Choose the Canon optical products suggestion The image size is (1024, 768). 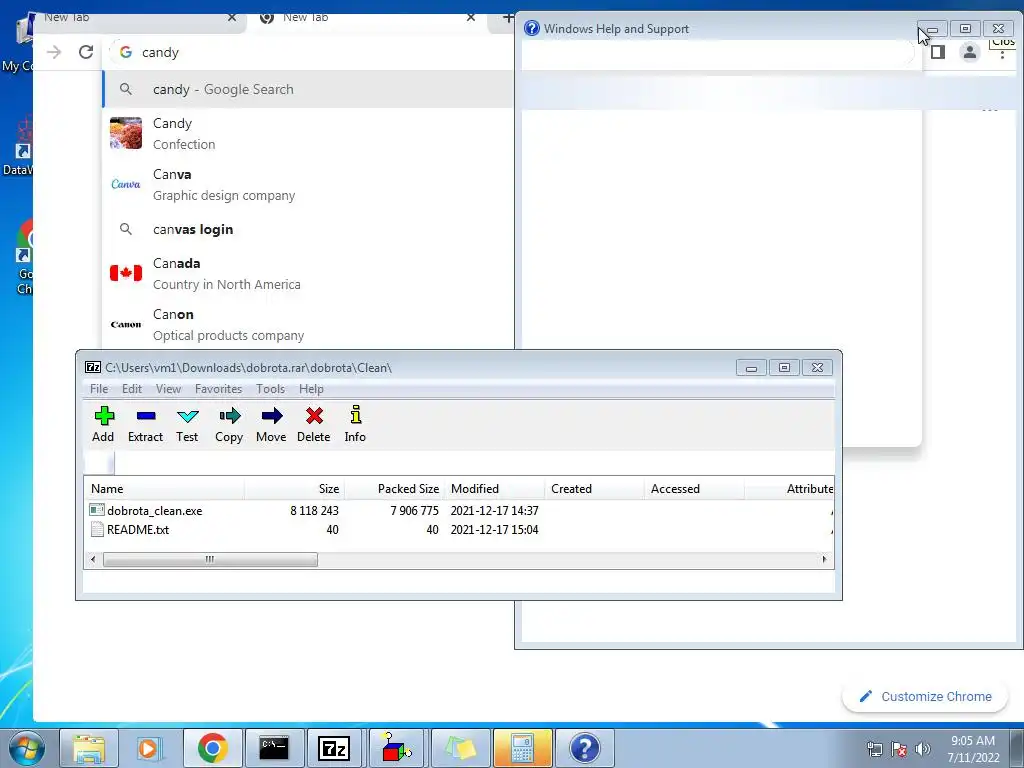pyautogui.click(x=308, y=325)
